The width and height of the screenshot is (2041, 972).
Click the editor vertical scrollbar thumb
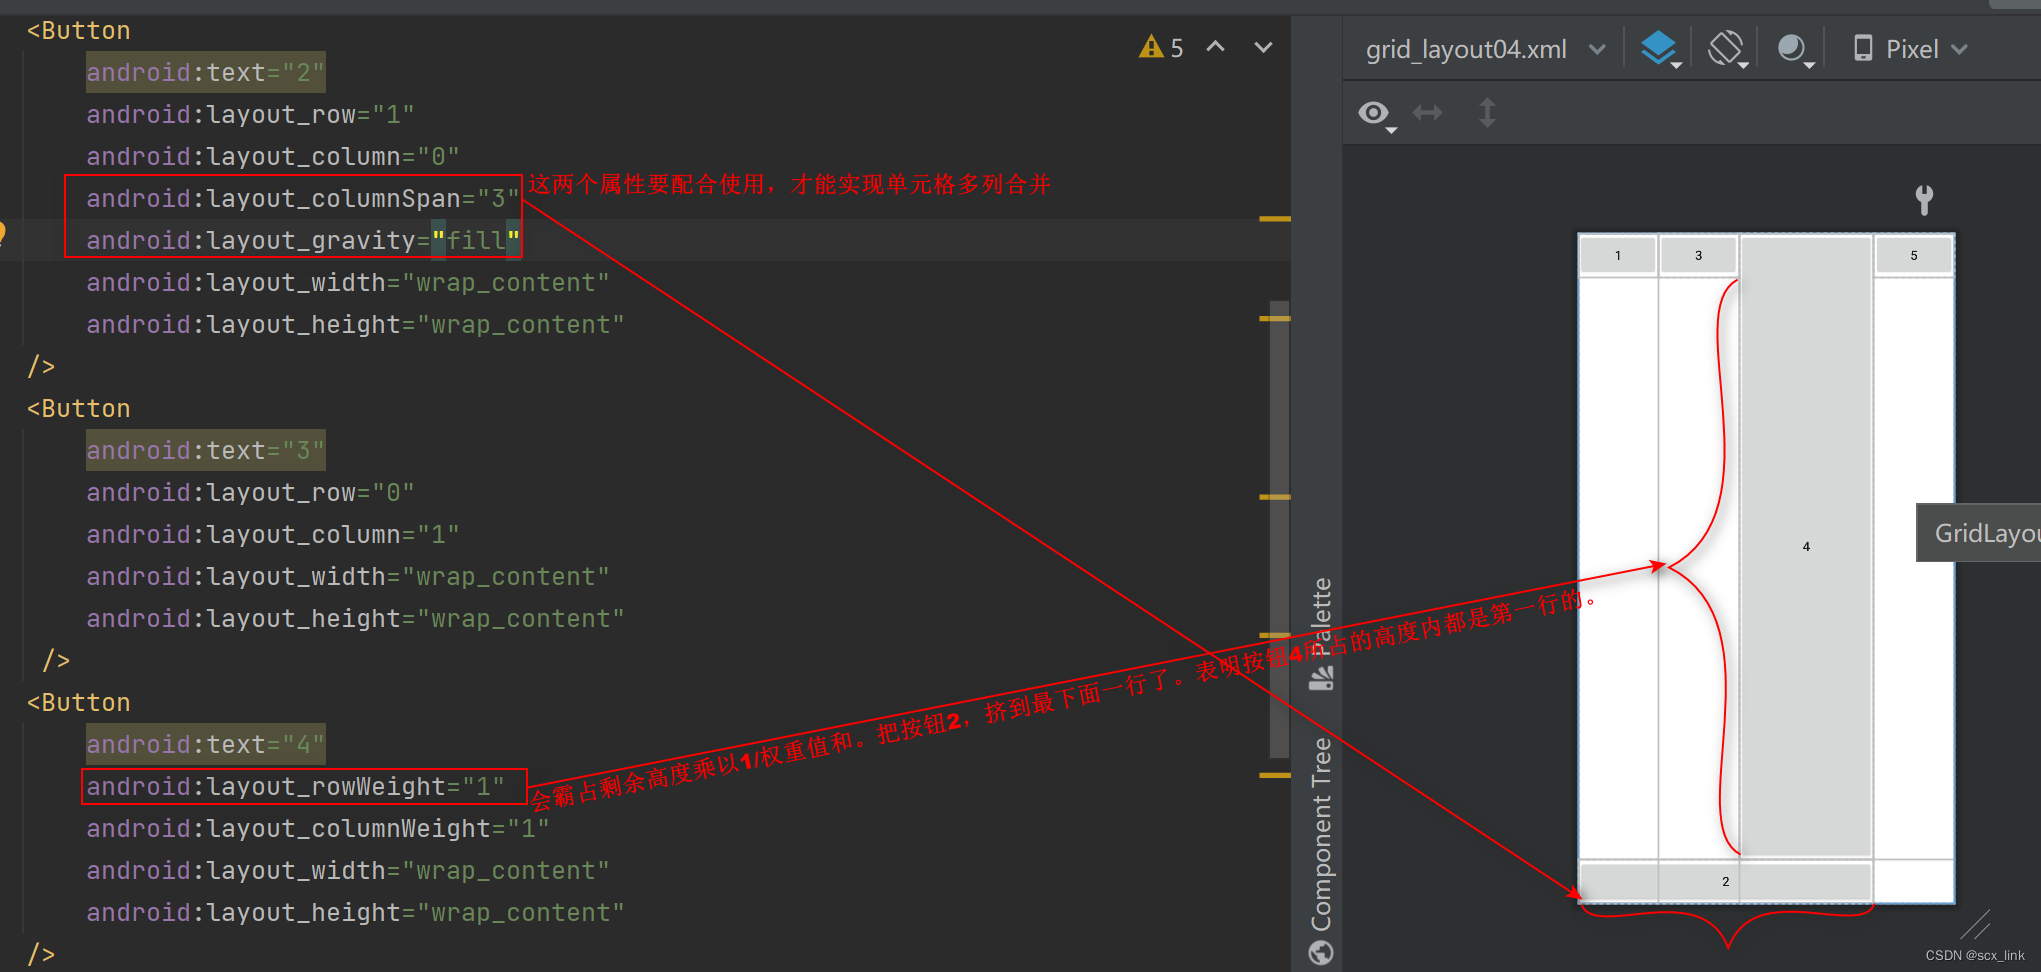1278,530
